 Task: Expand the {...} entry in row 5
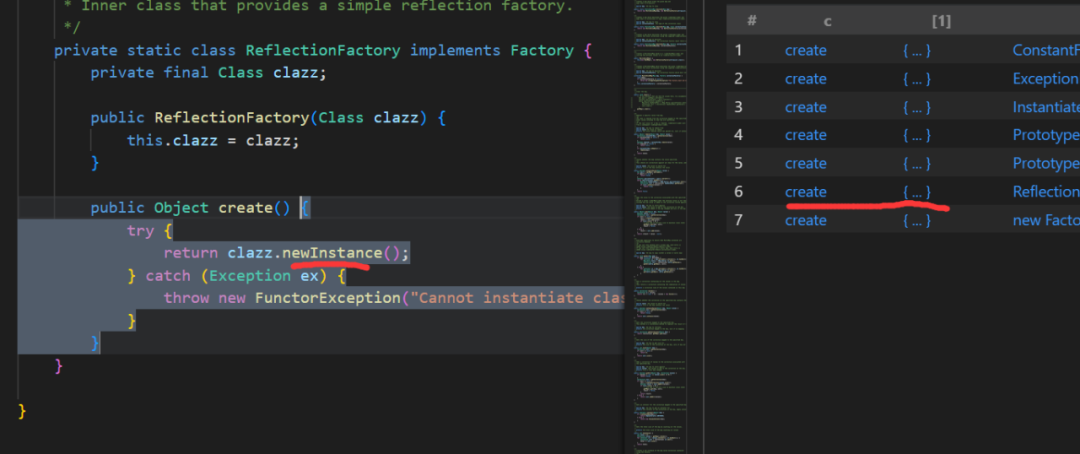pyautogui.click(x=917, y=163)
